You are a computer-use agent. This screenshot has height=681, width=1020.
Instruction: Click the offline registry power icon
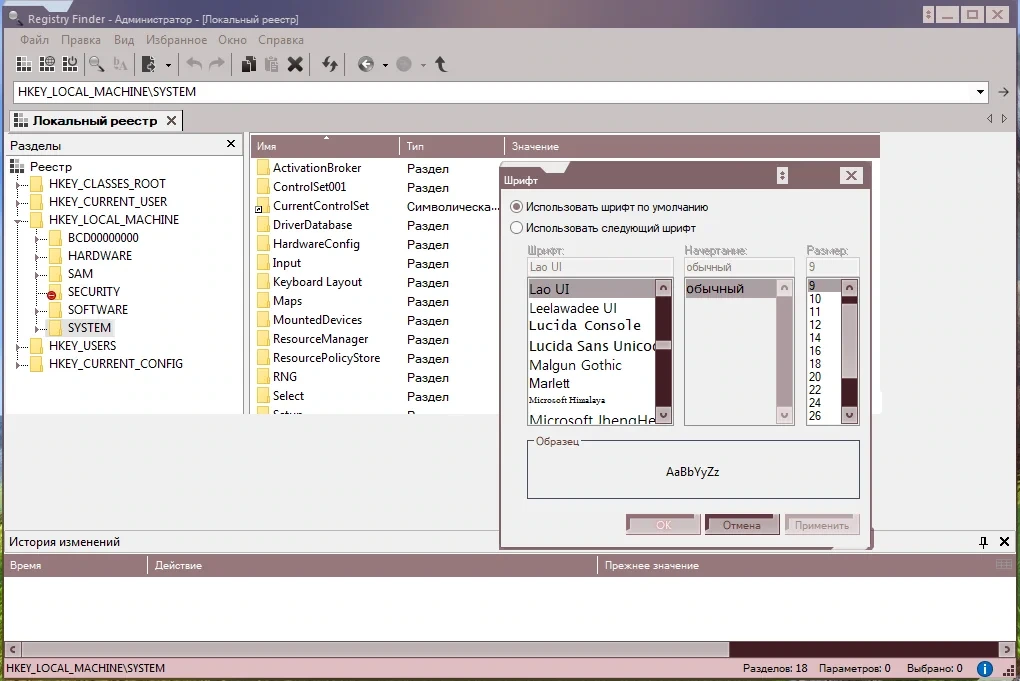point(70,64)
